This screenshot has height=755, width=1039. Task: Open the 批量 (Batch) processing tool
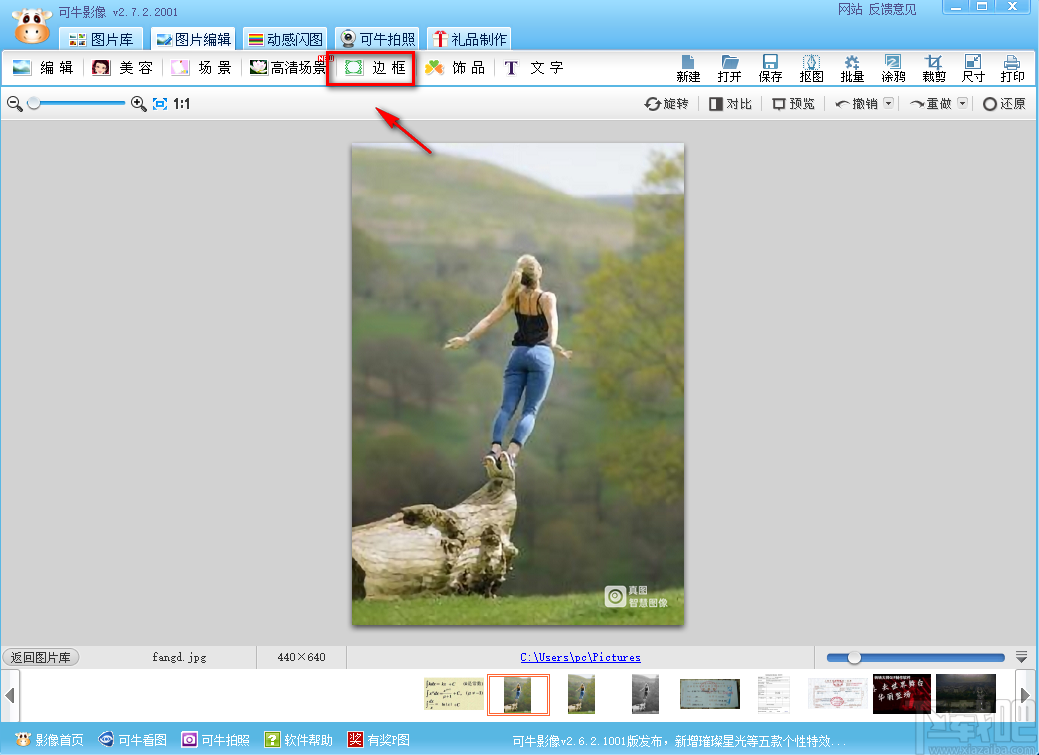pyautogui.click(x=852, y=69)
